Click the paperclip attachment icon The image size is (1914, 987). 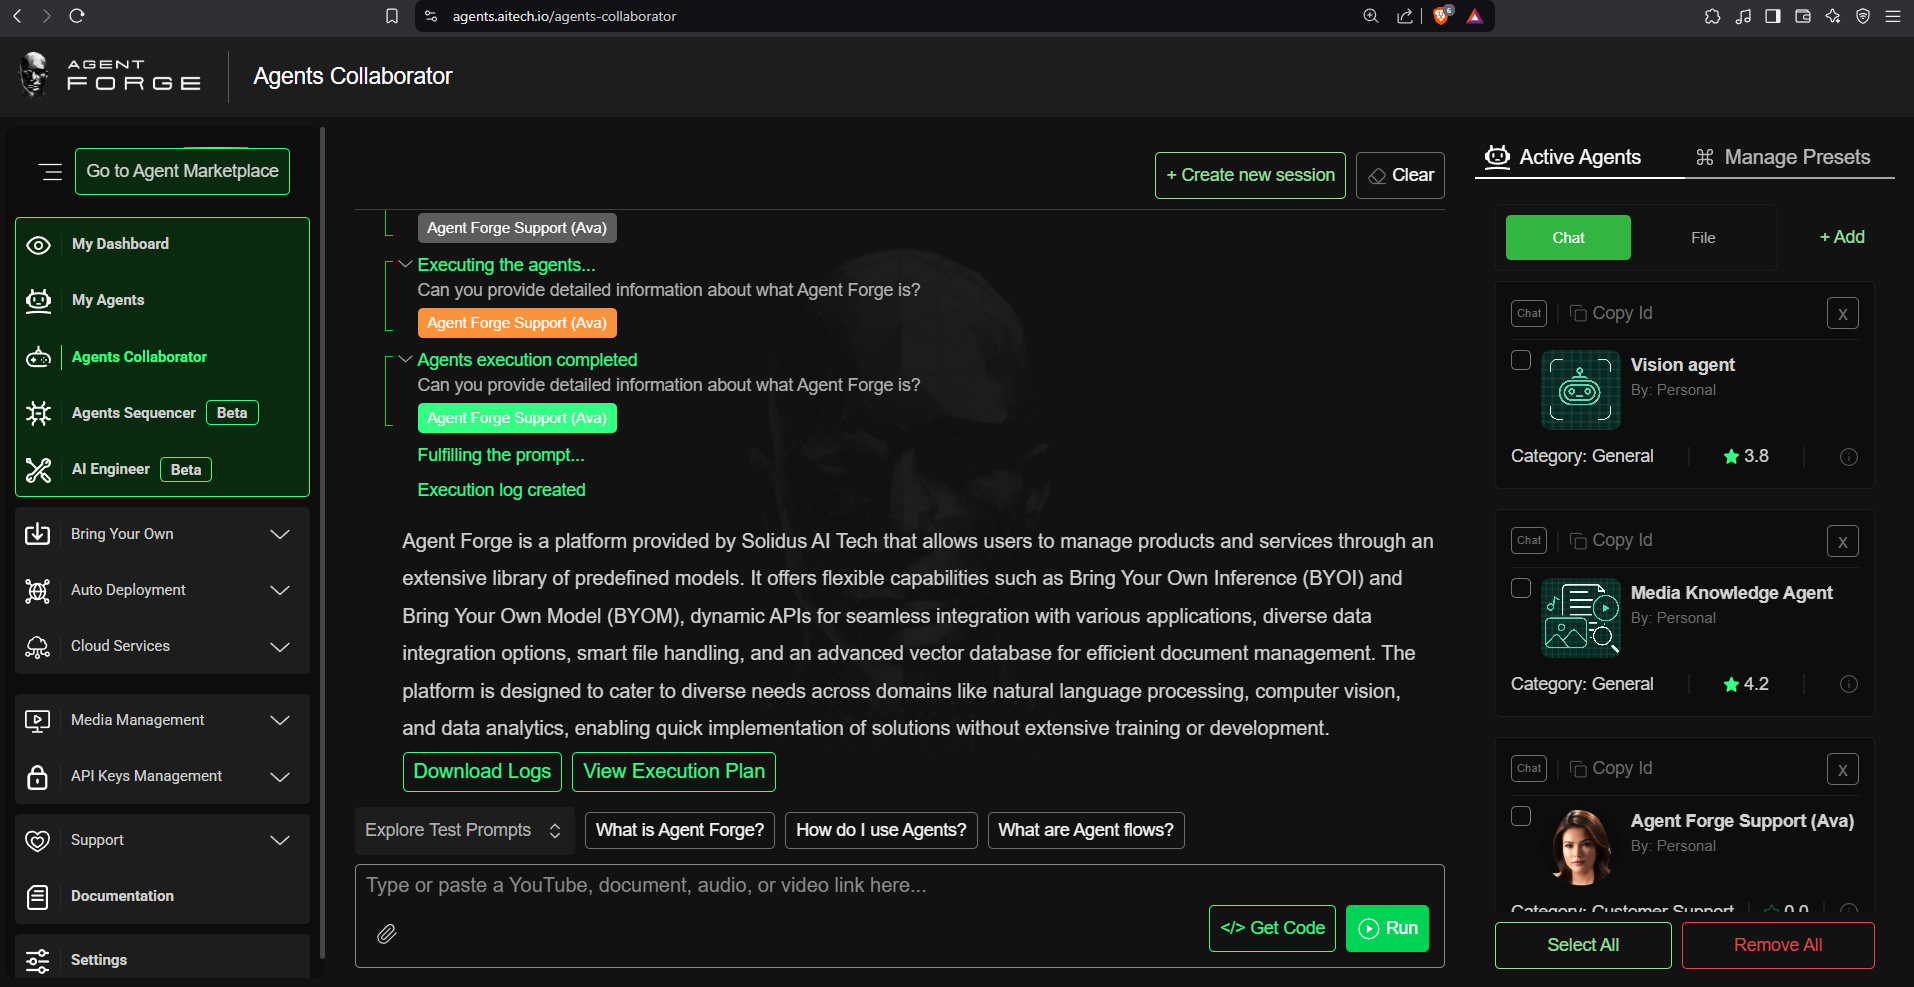click(387, 934)
